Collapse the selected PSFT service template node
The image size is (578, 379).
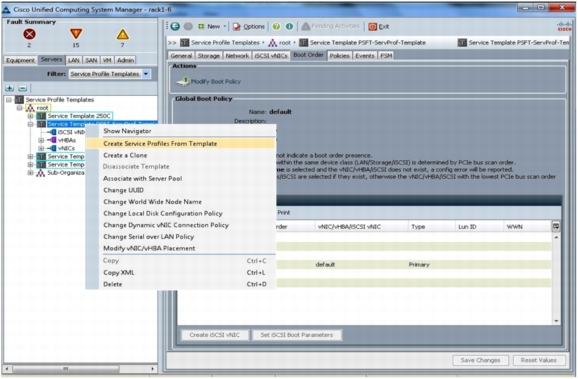pos(30,124)
